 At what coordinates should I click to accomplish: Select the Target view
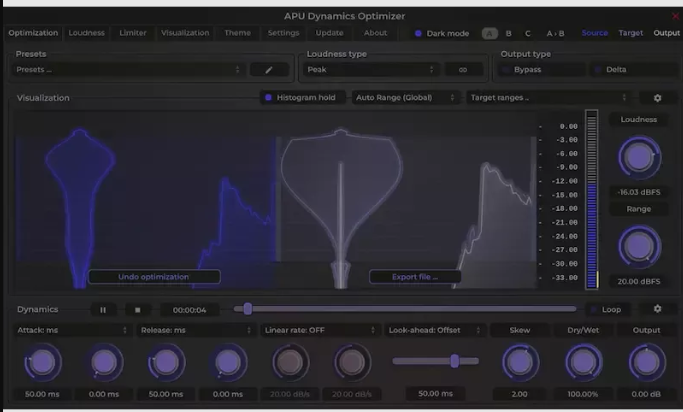(631, 33)
